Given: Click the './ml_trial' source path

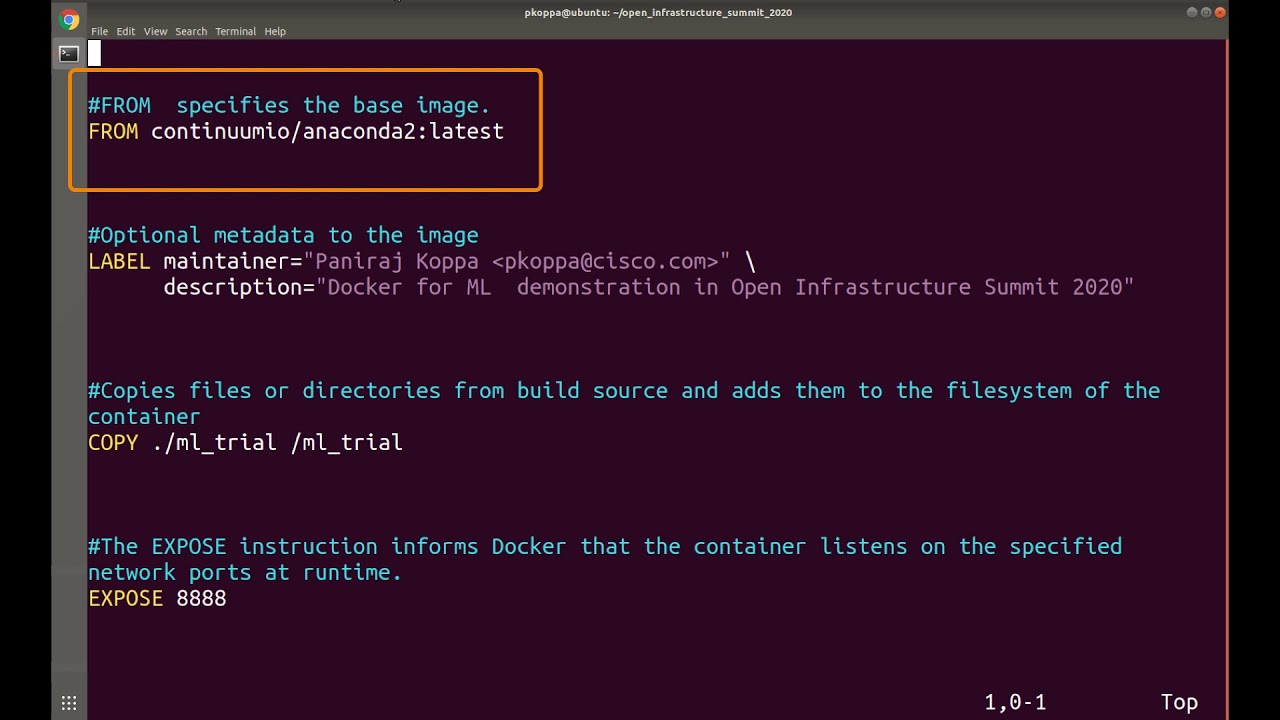Looking at the screenshot, I should coord(214,442).
